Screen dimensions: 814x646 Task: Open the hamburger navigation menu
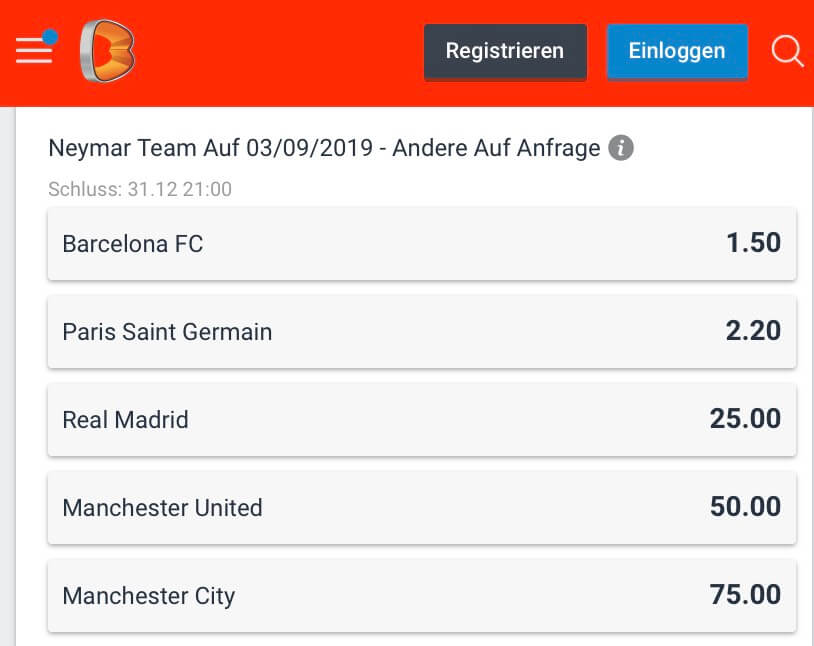(34, 50)
